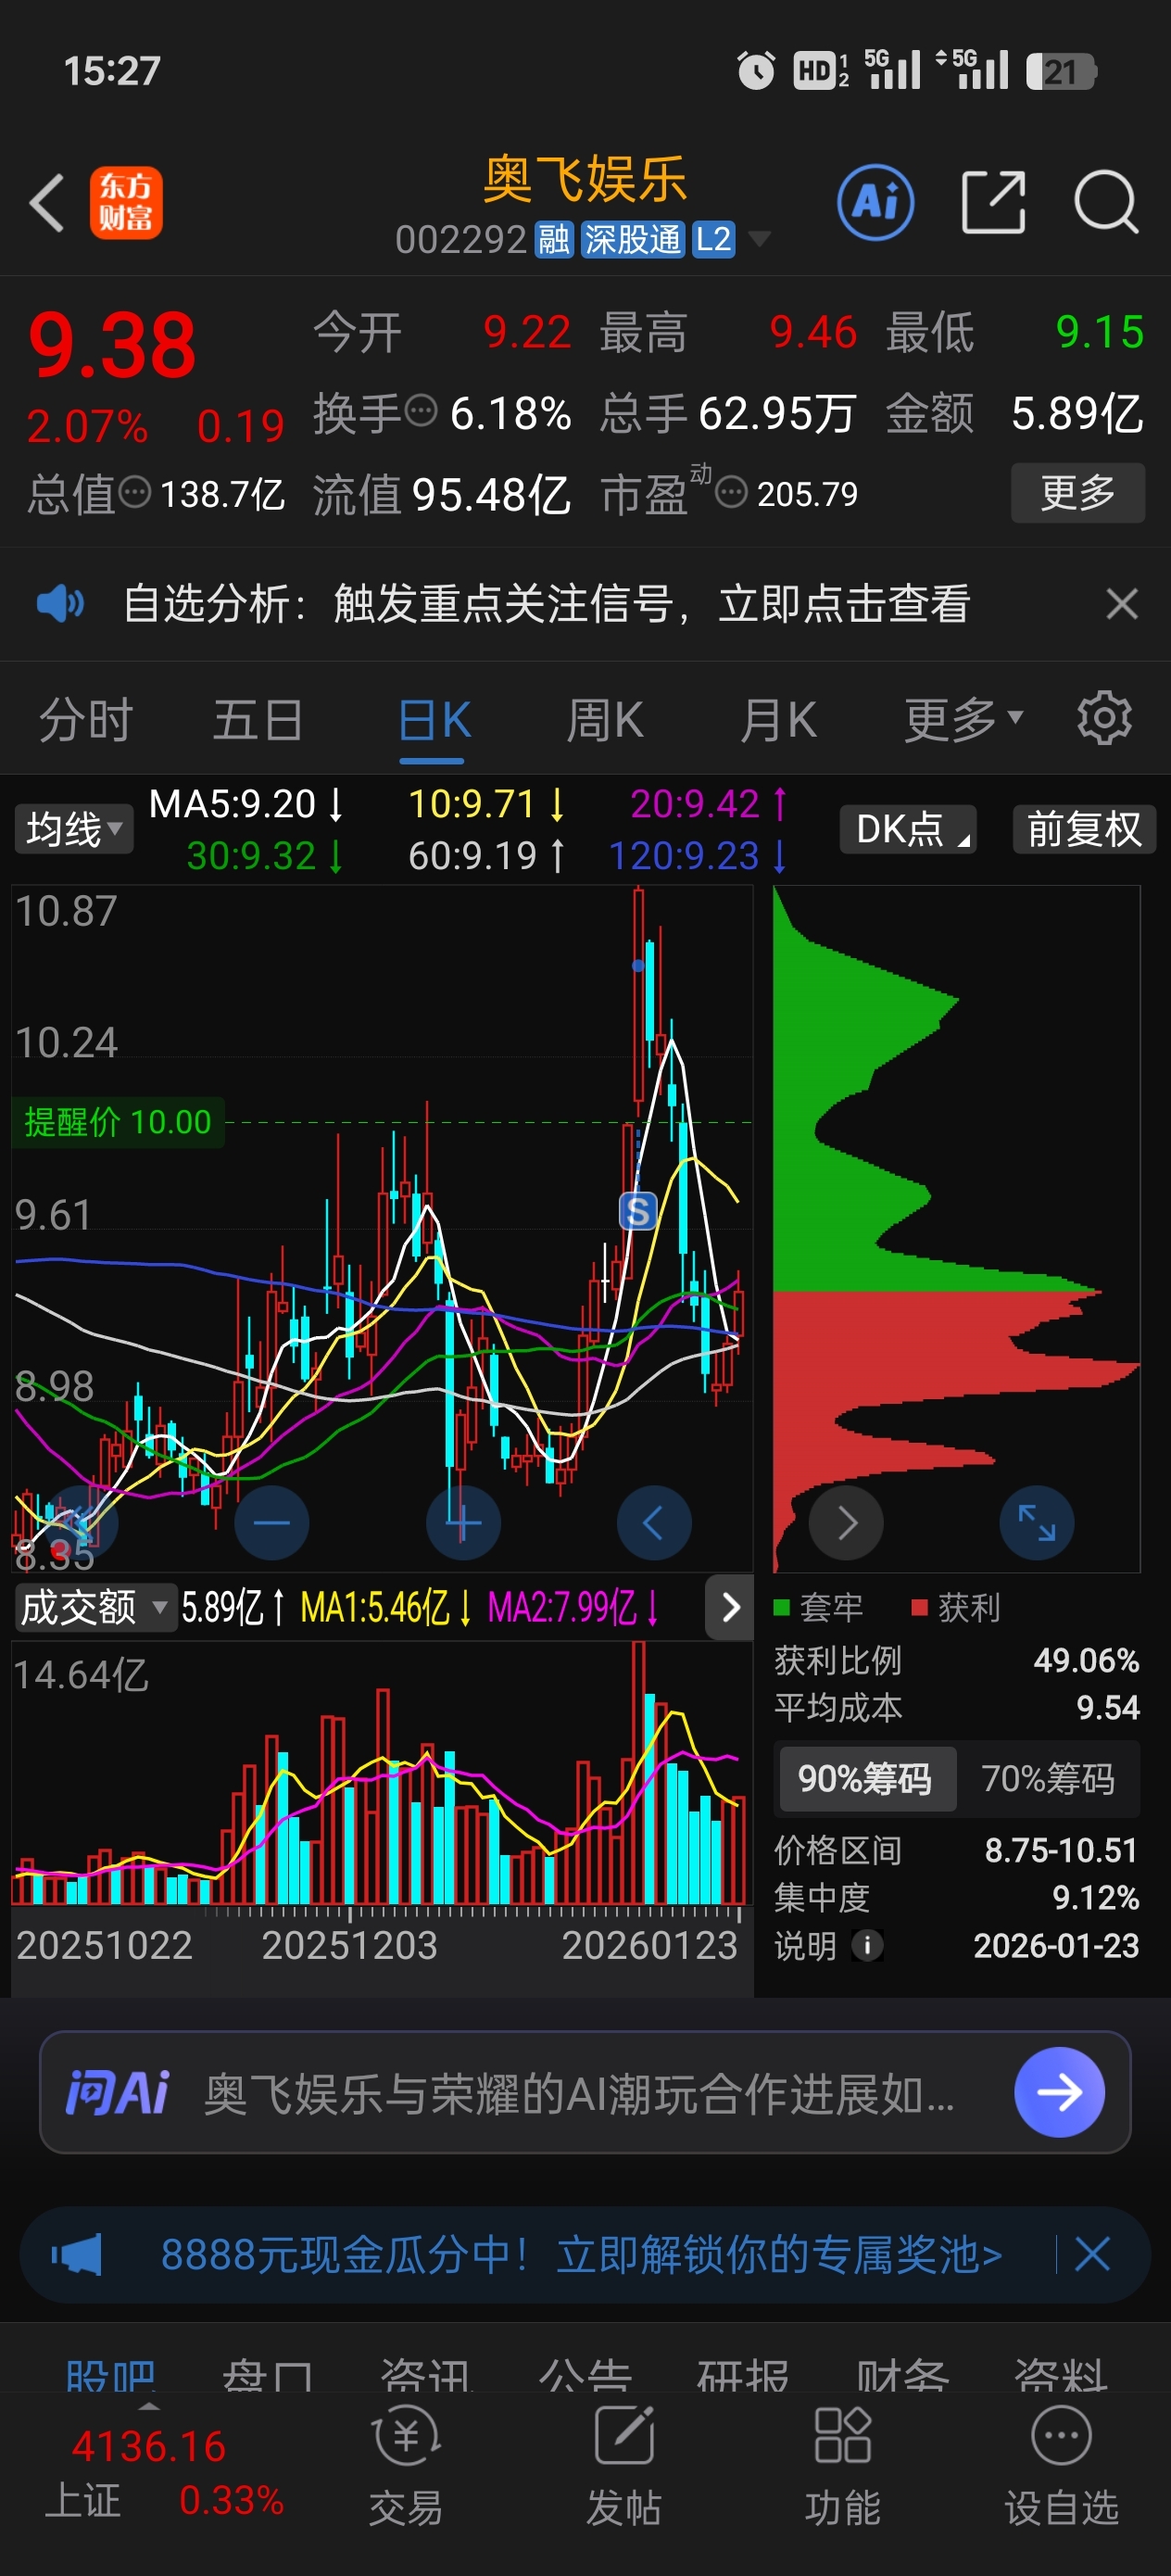Tap the 获利 red legend swatch
1171x2576 pixels.
[x=920, y=1607]
